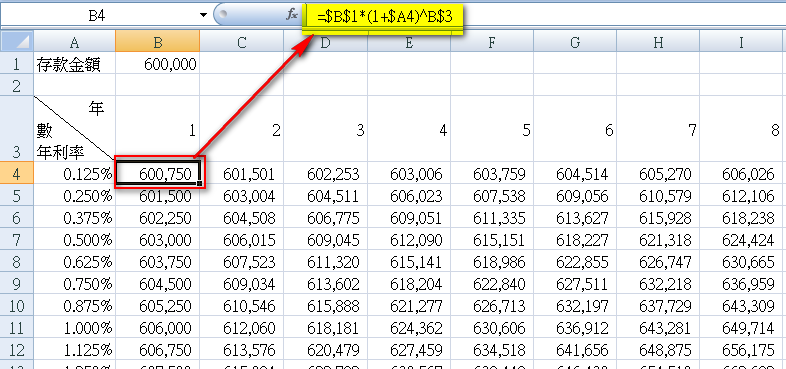Click the 0.500% interest rate cell
The image size is (786, 369).
[x=74, y=240]
